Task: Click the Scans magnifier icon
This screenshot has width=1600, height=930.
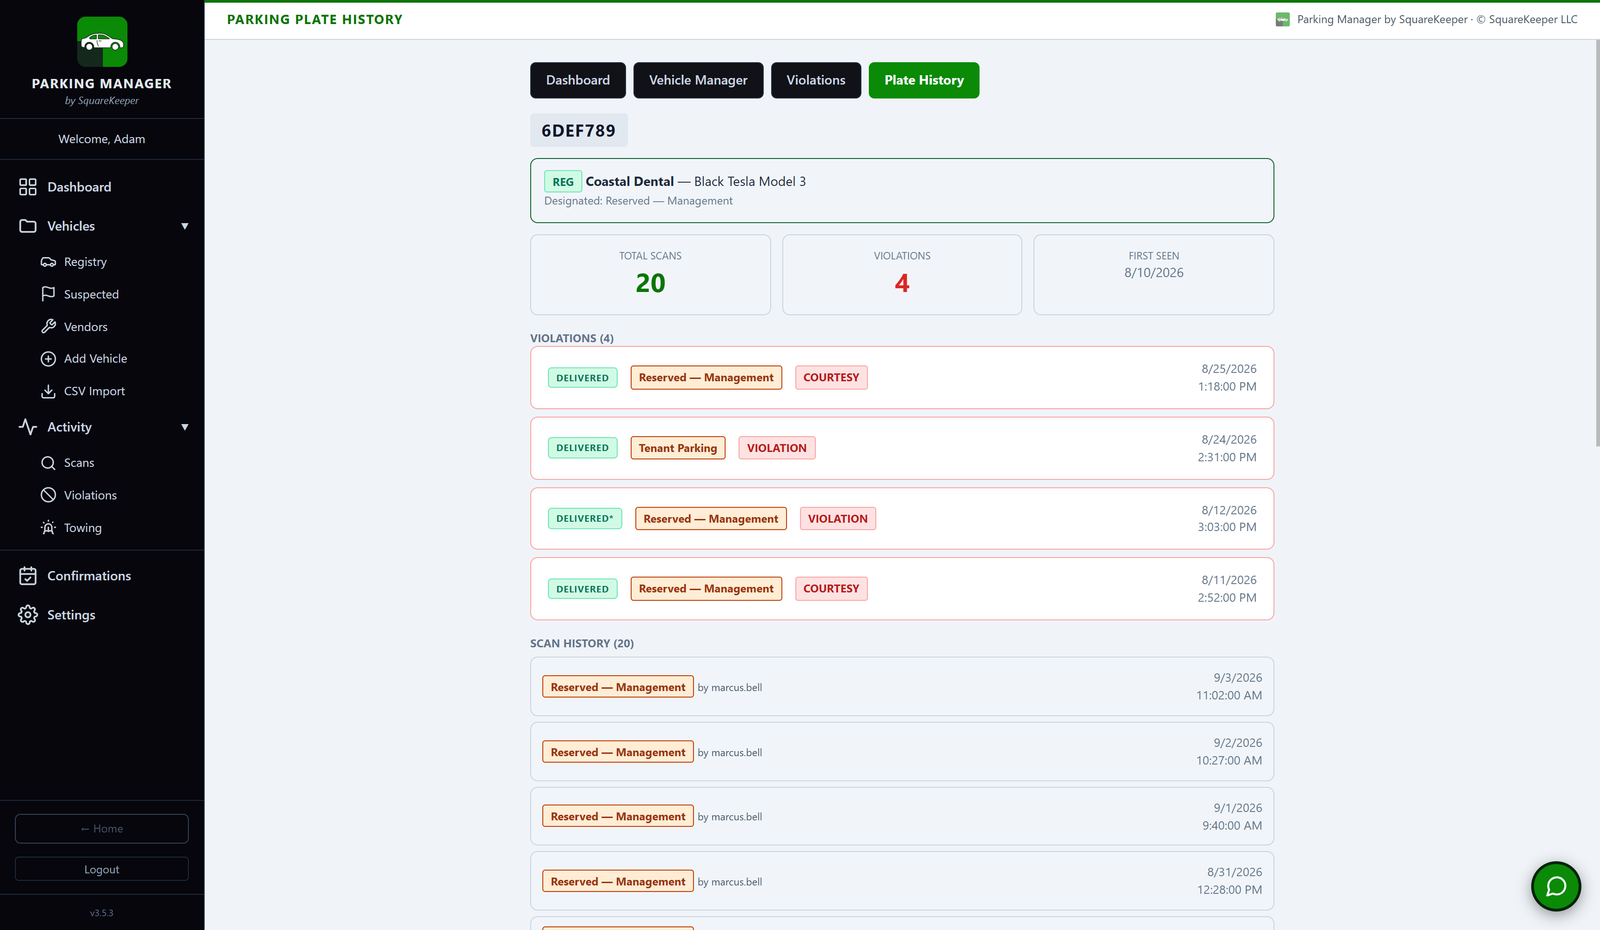Action: tap(48, 463)
